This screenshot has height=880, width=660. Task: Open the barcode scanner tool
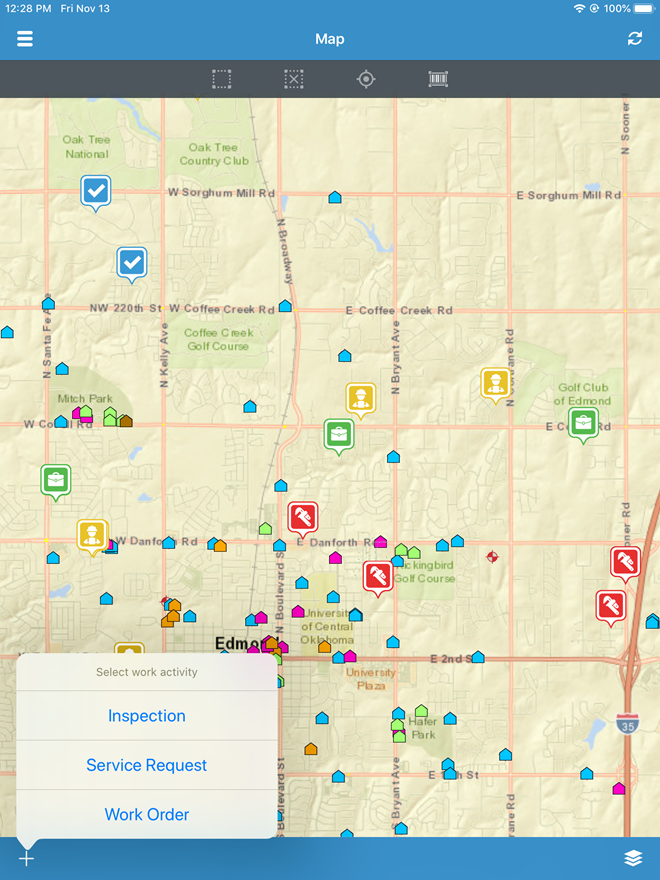[438, 79]
